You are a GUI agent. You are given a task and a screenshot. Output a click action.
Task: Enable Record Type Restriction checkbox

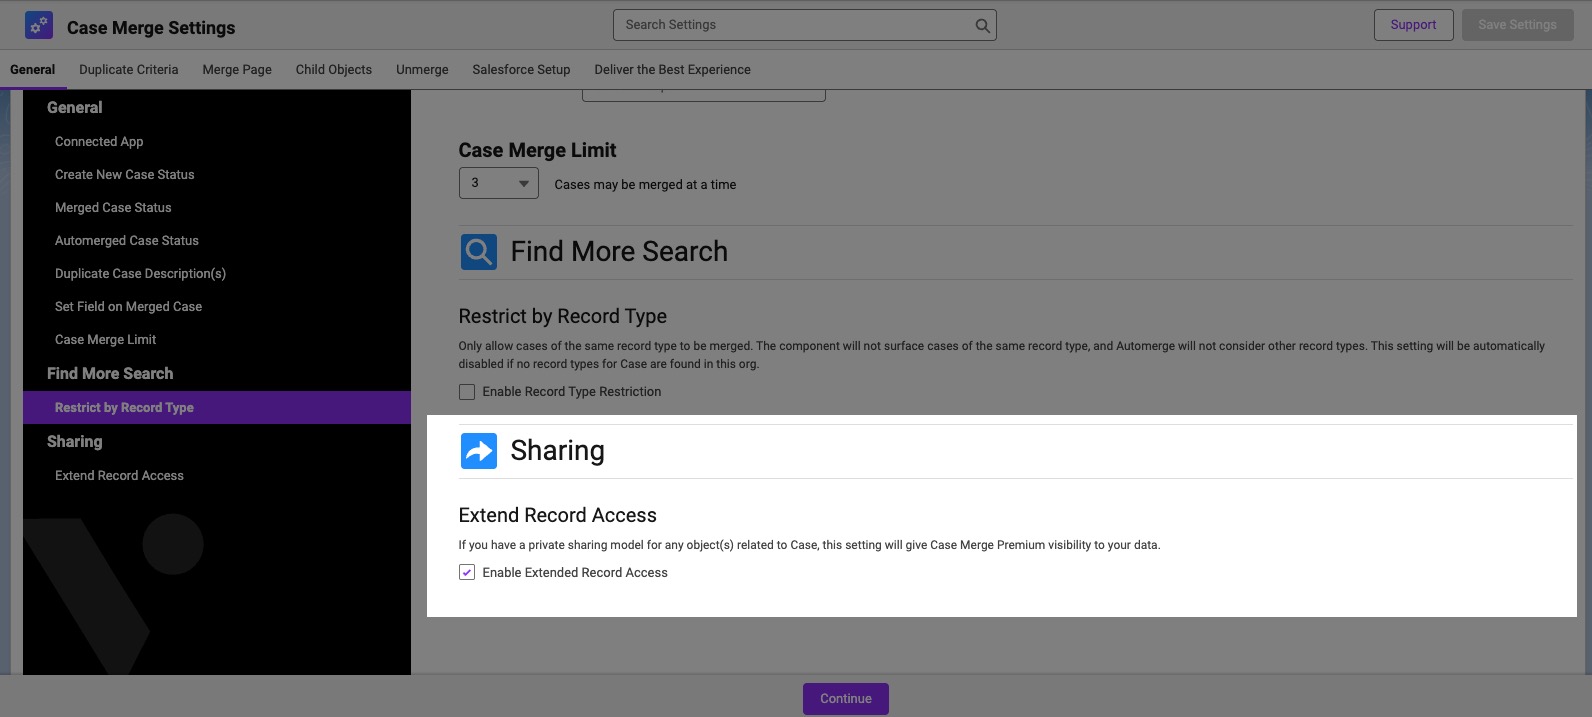(x=467, y=392)
